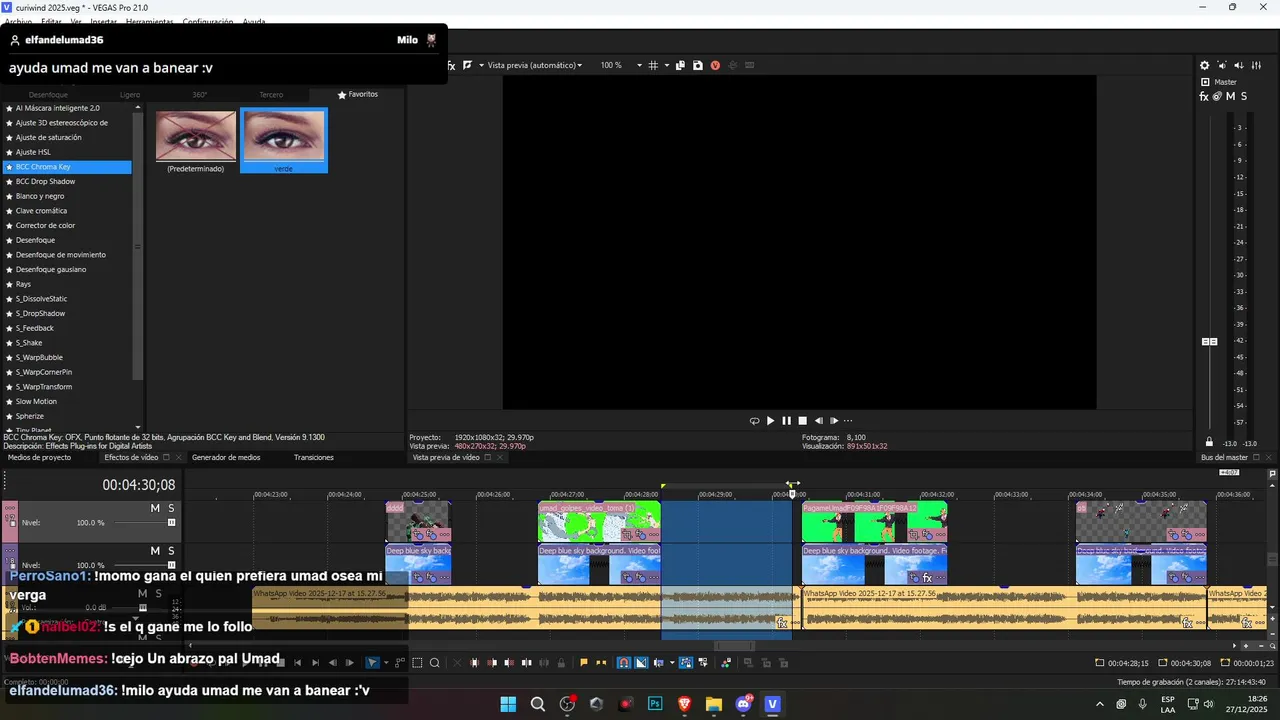Image resolution: width=1280 pixels, height=720 pixels.
Task: Adjust first video track Nivel slider
Action: (x=171, y=522)
